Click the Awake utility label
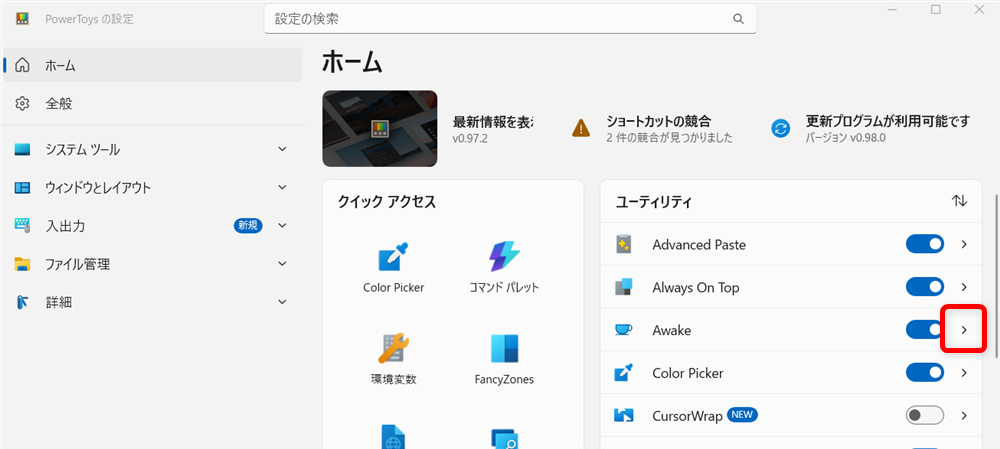 (672, 330)
